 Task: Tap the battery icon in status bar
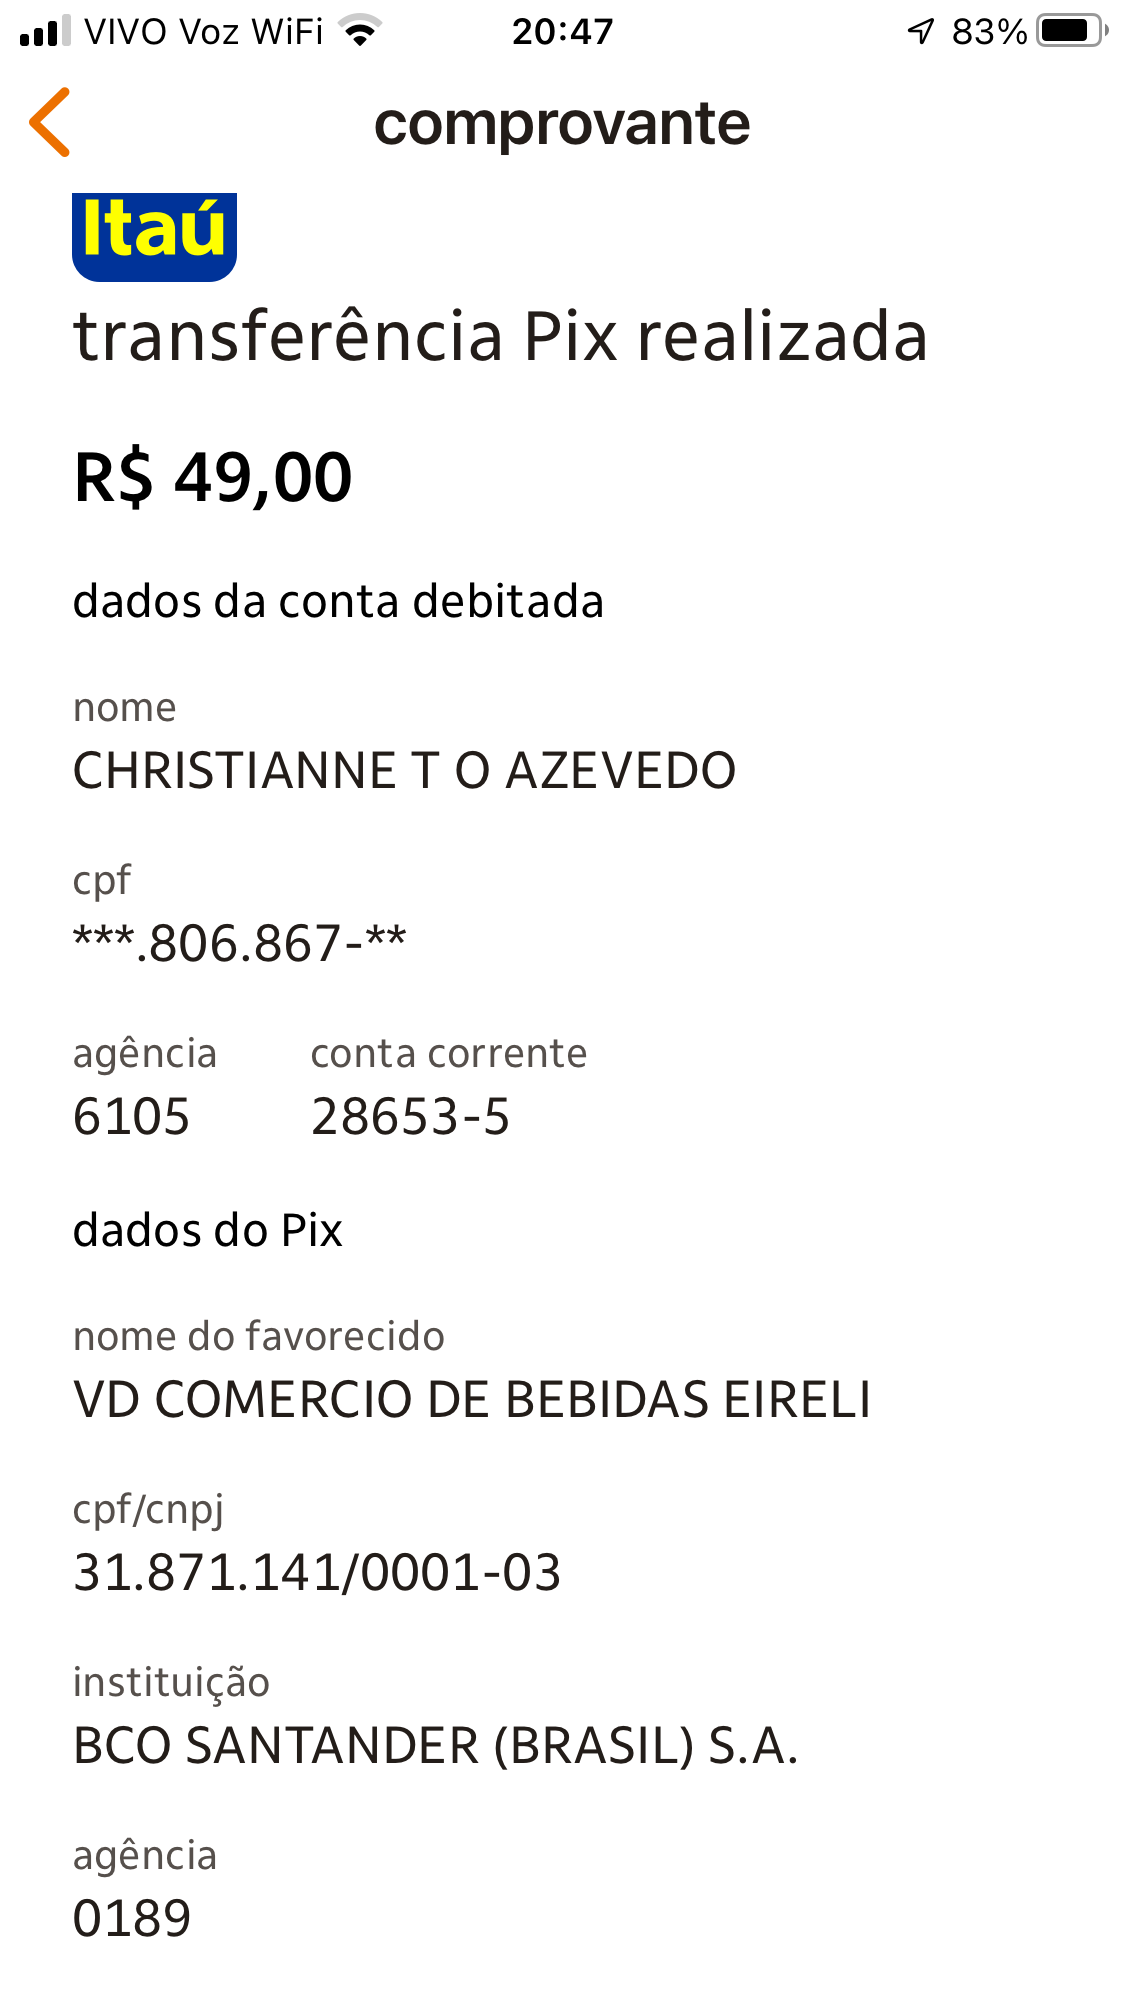coord(1071,31)
